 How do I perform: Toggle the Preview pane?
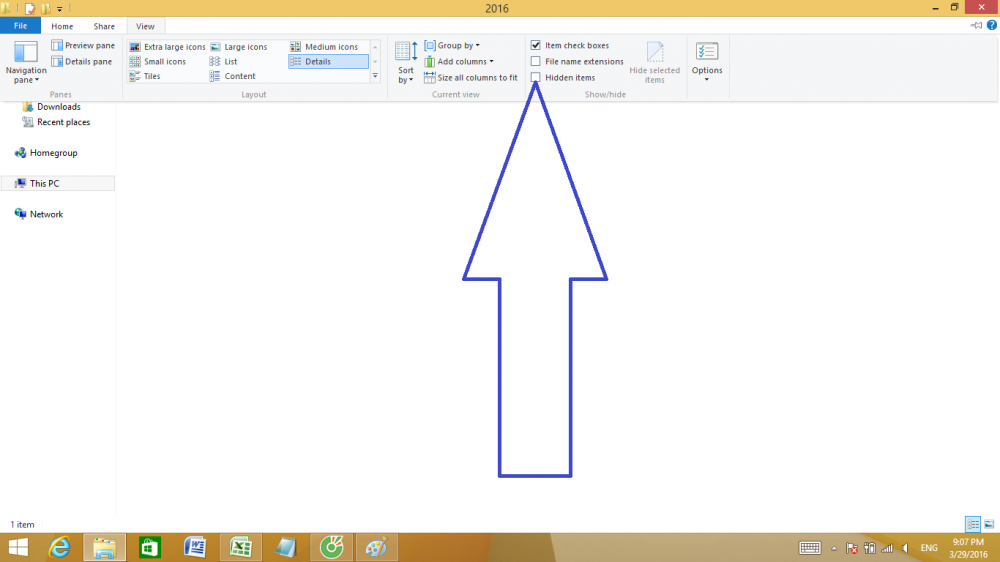[x=83, y=45]
